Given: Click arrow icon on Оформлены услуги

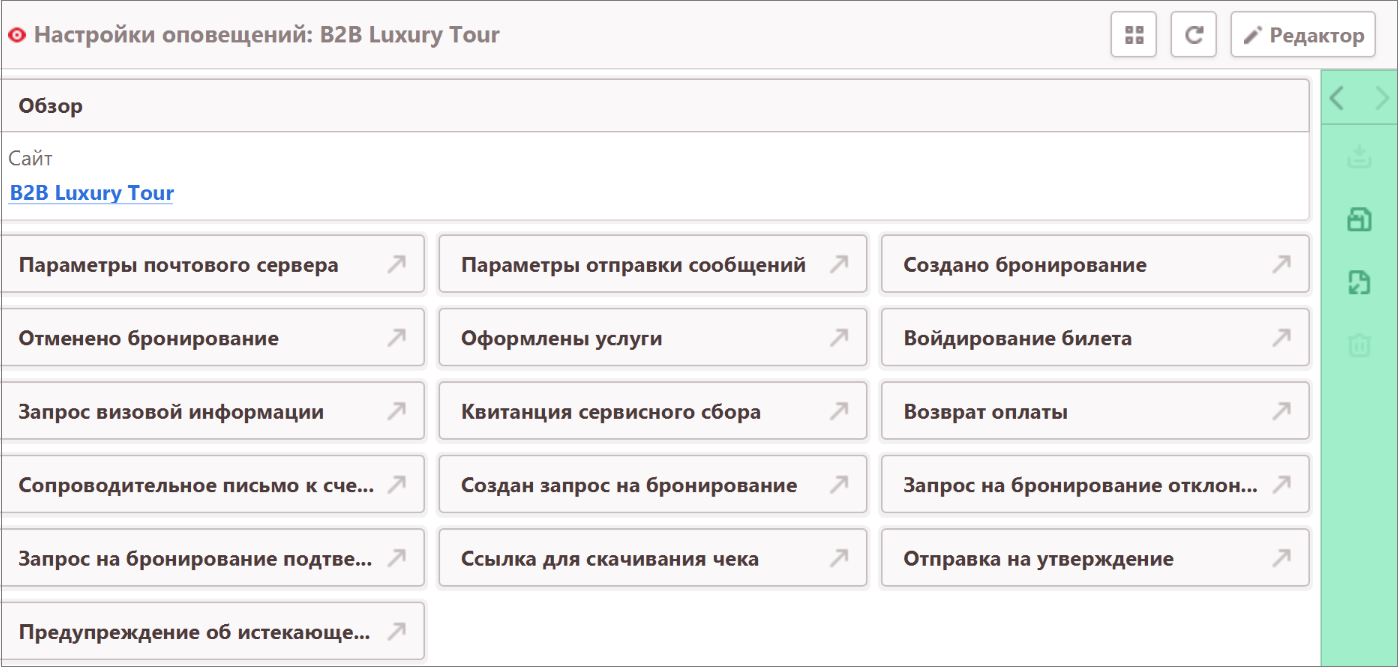Looking at the screenshot, I should pyautogui.click(x=839, y=338).
